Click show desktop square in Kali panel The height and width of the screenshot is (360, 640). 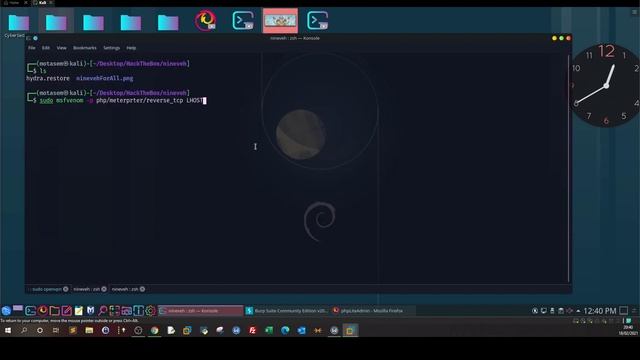pyautogui.click(x=624, y=311)
